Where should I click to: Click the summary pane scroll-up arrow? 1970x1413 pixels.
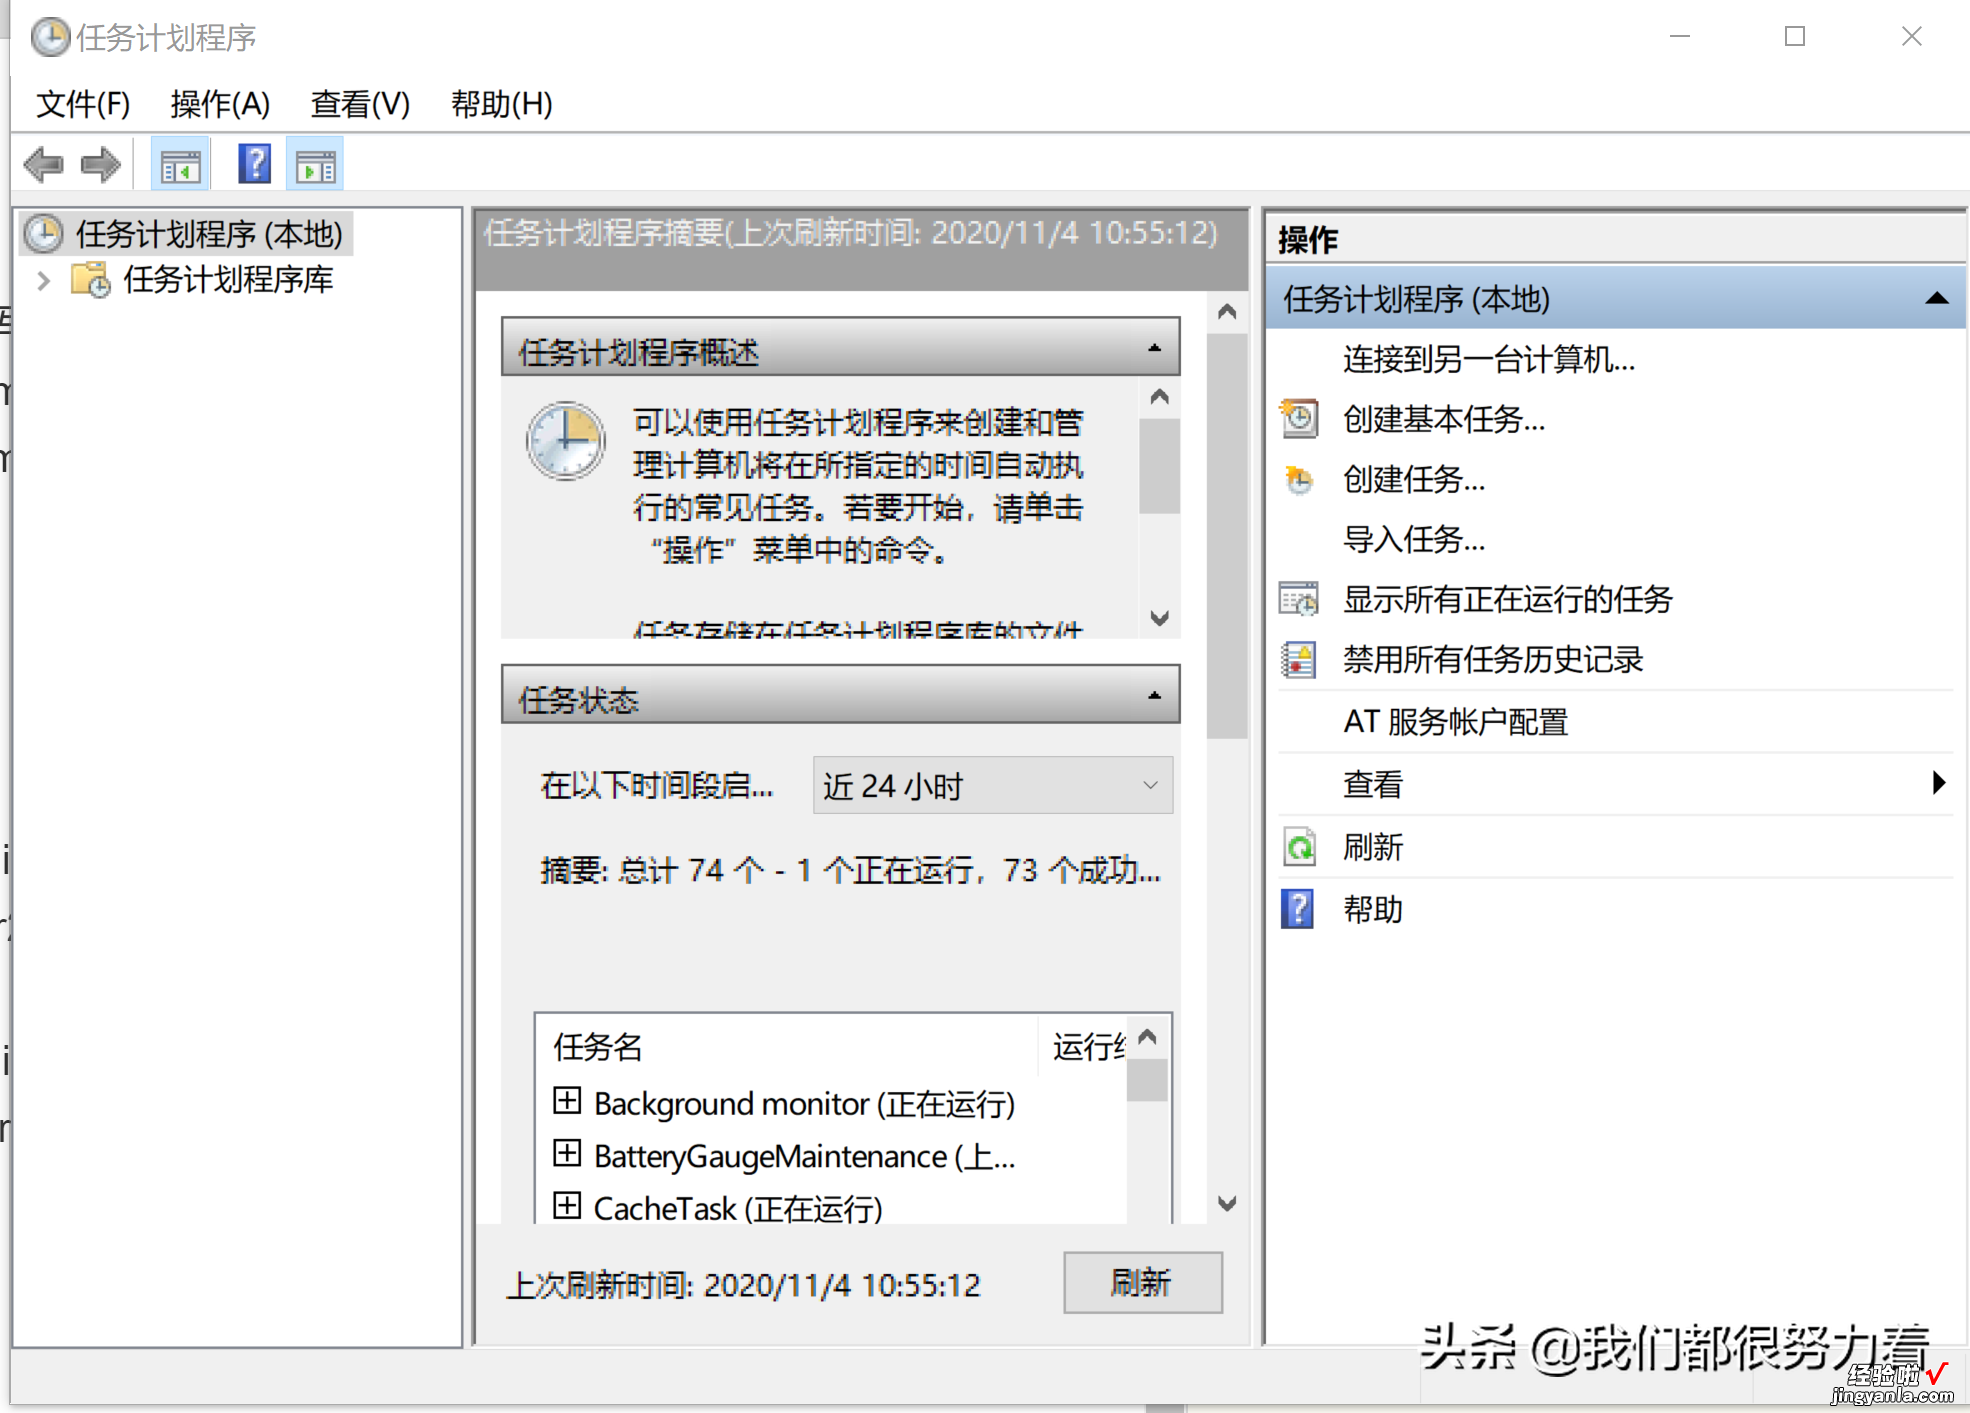(1227, 312)
